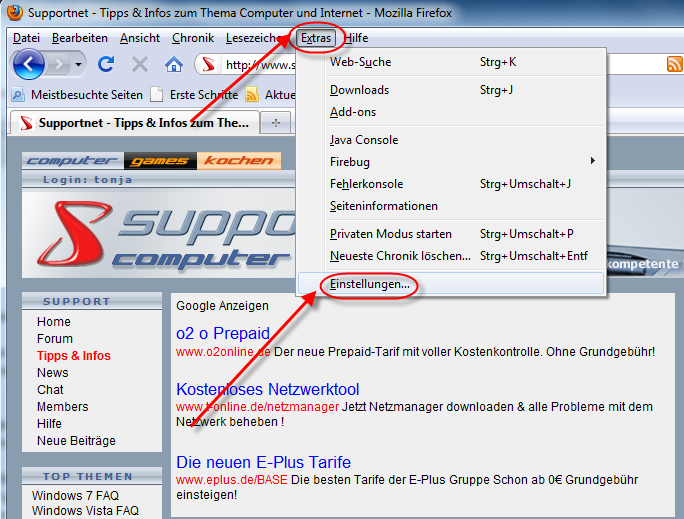Click the Supportnet S logo on page
684x519 pixels.
(74, 234)
